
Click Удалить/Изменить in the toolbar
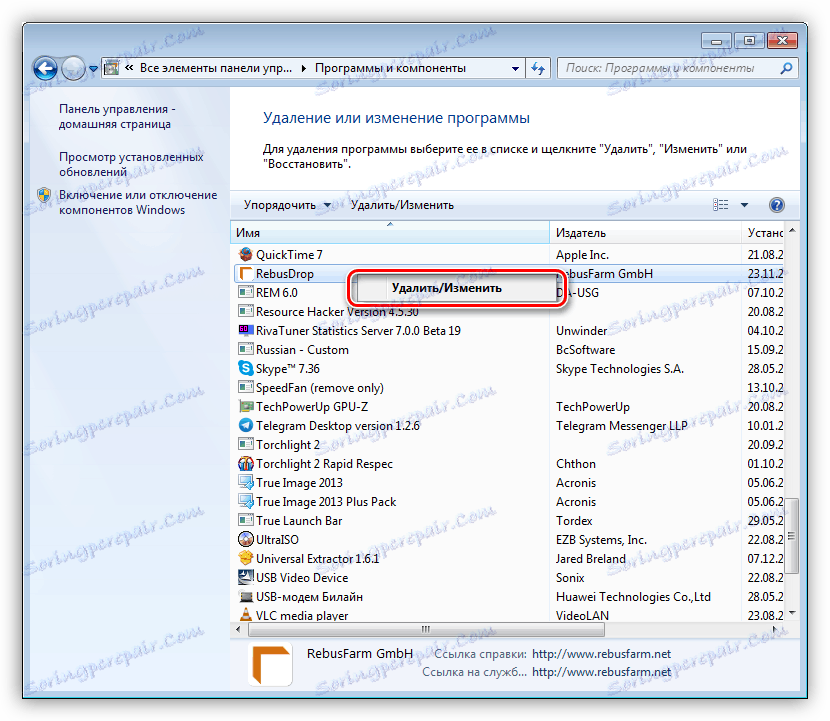click(402, 205)
